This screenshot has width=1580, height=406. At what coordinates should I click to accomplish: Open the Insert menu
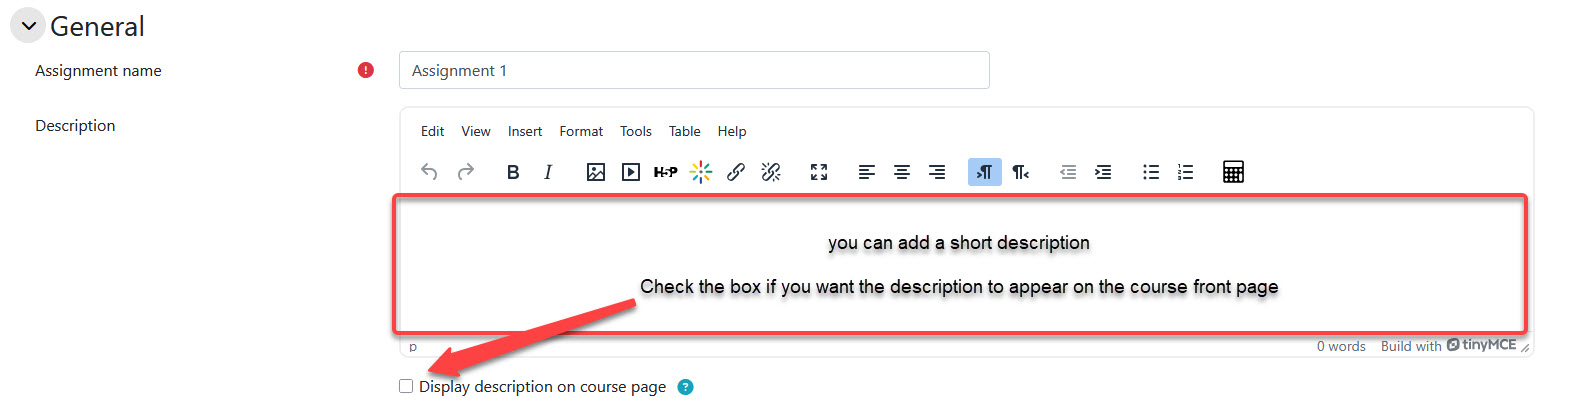coord(525,131)
